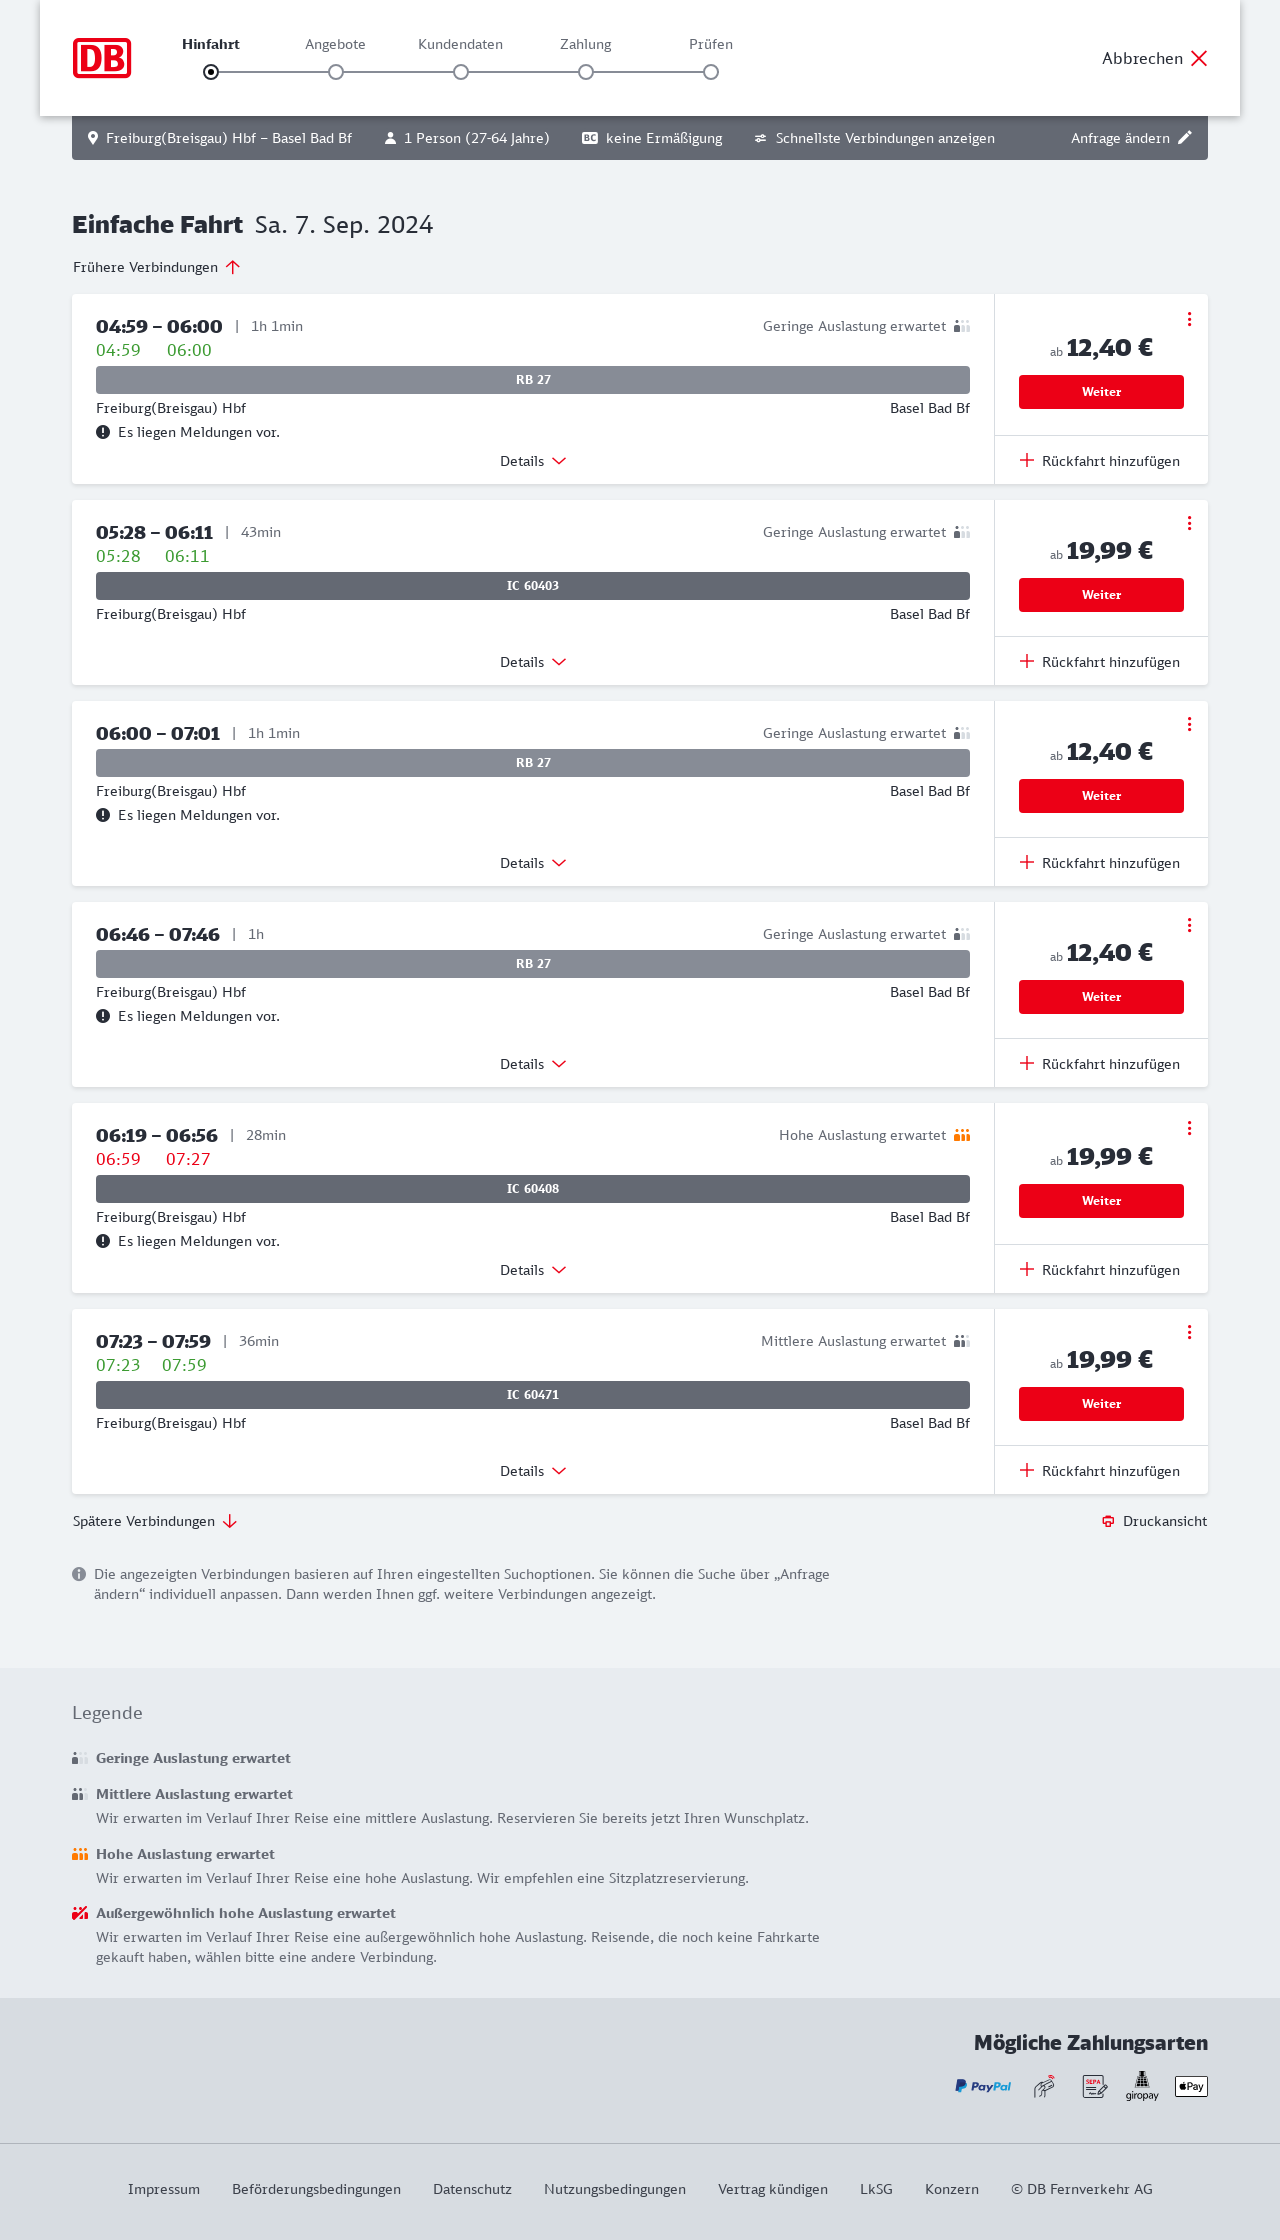Click the Abbrechen close icon
This screenshot has height=2240, width=1280.
click(1199, 58)
